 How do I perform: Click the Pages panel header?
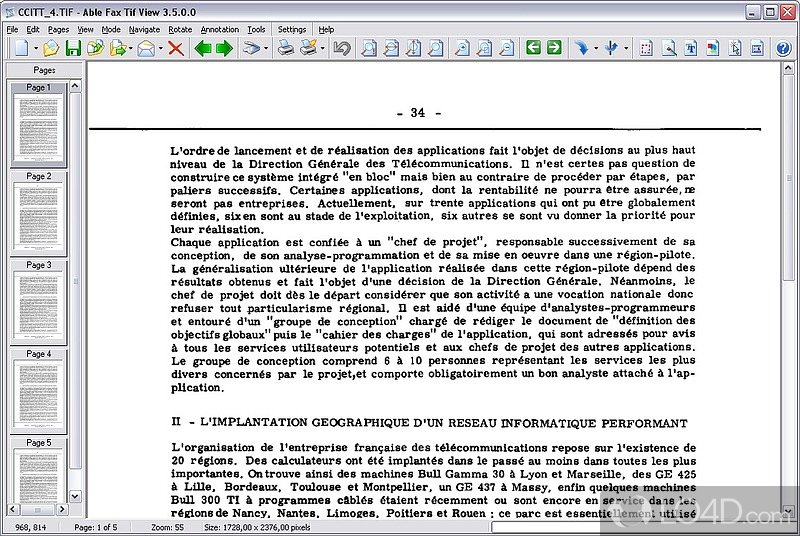point(44,70)
